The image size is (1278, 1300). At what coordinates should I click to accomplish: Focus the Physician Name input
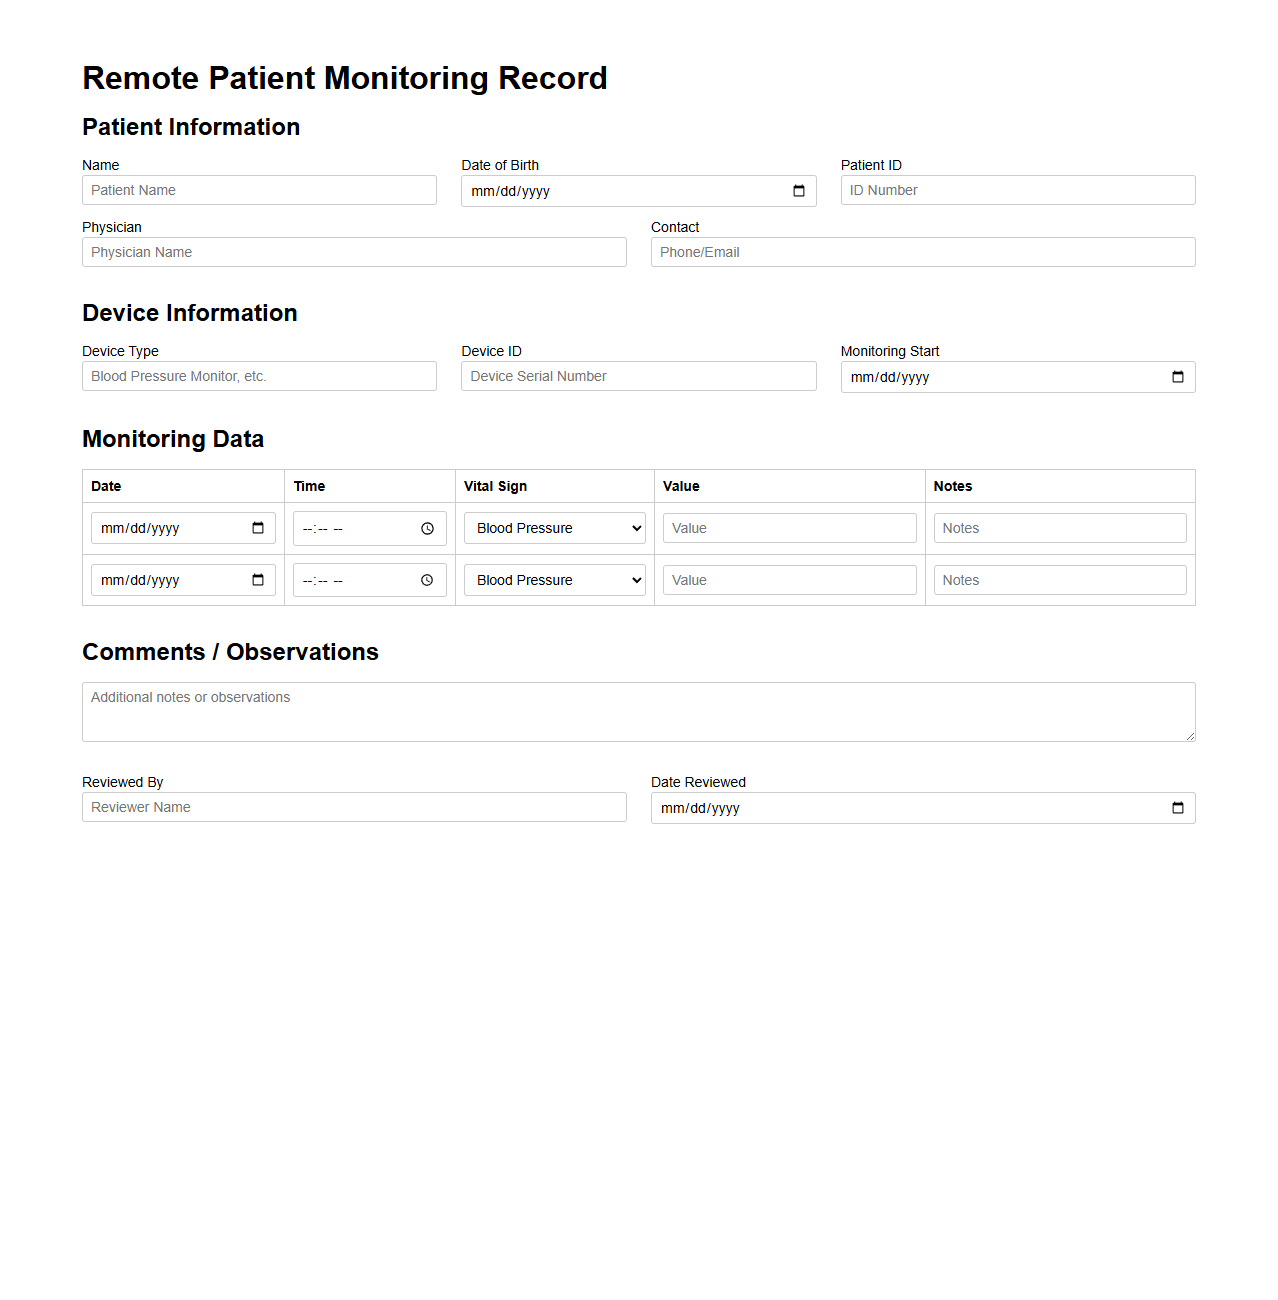[353, 252]
